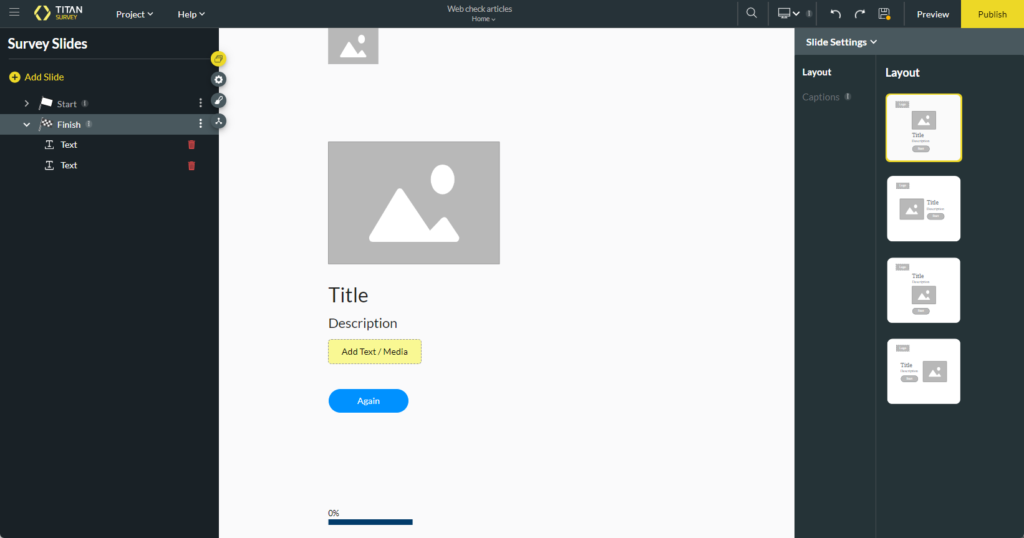Viewport: 1024px width, 538px height.
Task: Collapse the Finish slide chevron
Action: click(26, 124)
